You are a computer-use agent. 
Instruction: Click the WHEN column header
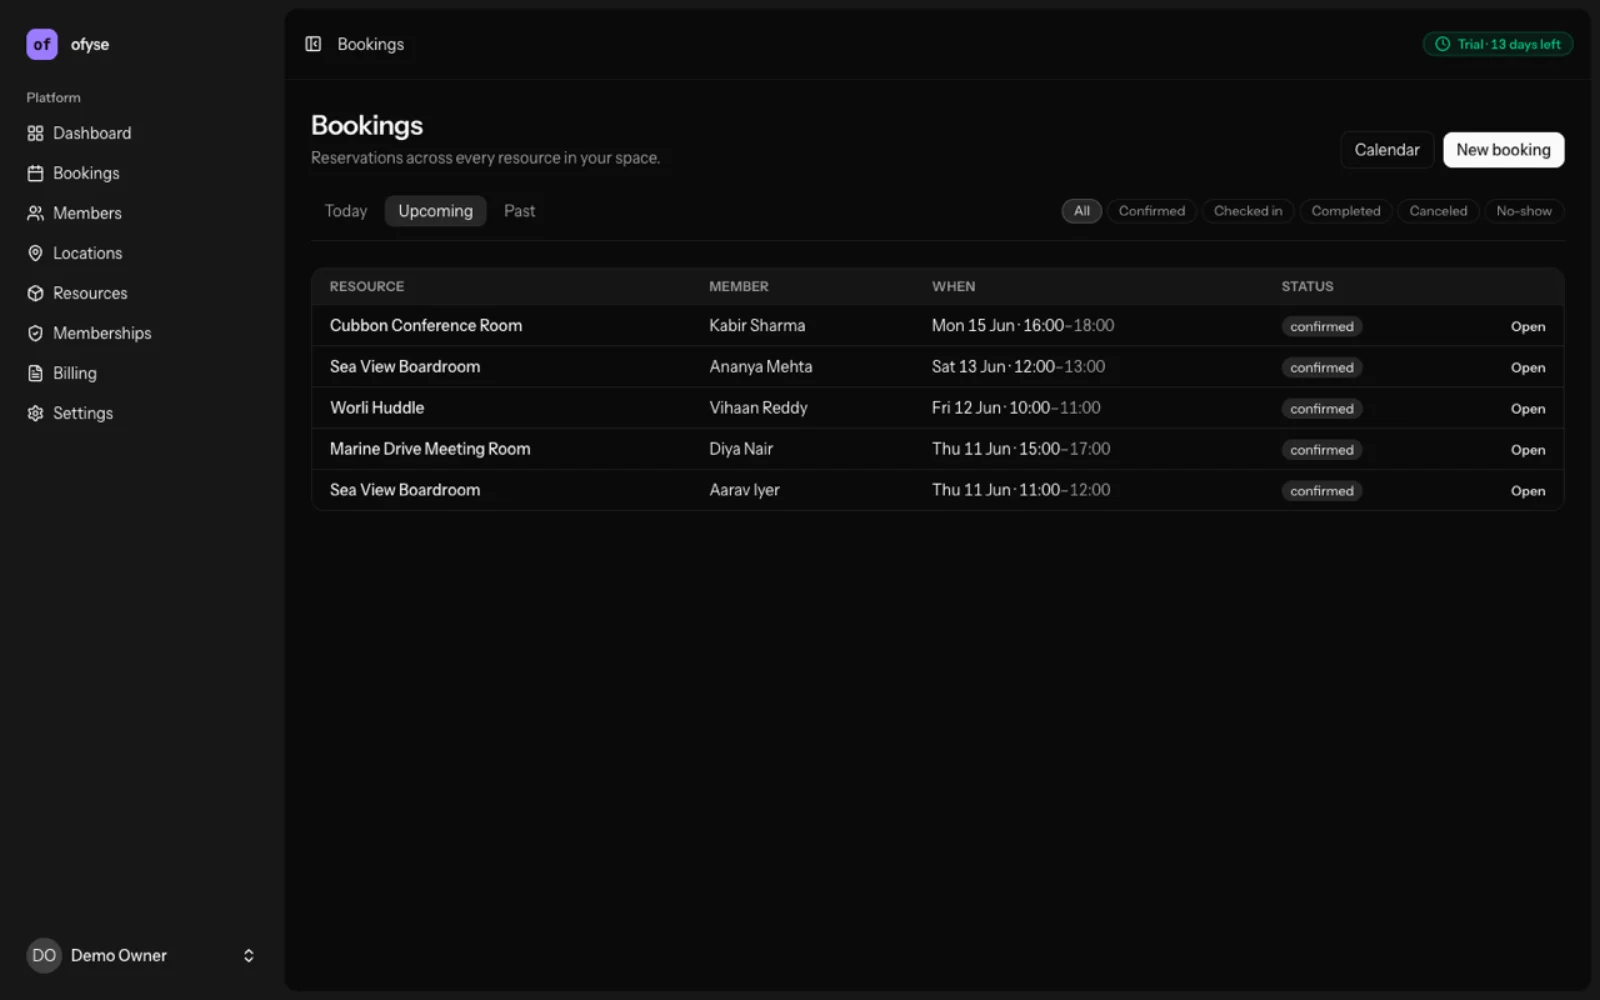point(953,287)
